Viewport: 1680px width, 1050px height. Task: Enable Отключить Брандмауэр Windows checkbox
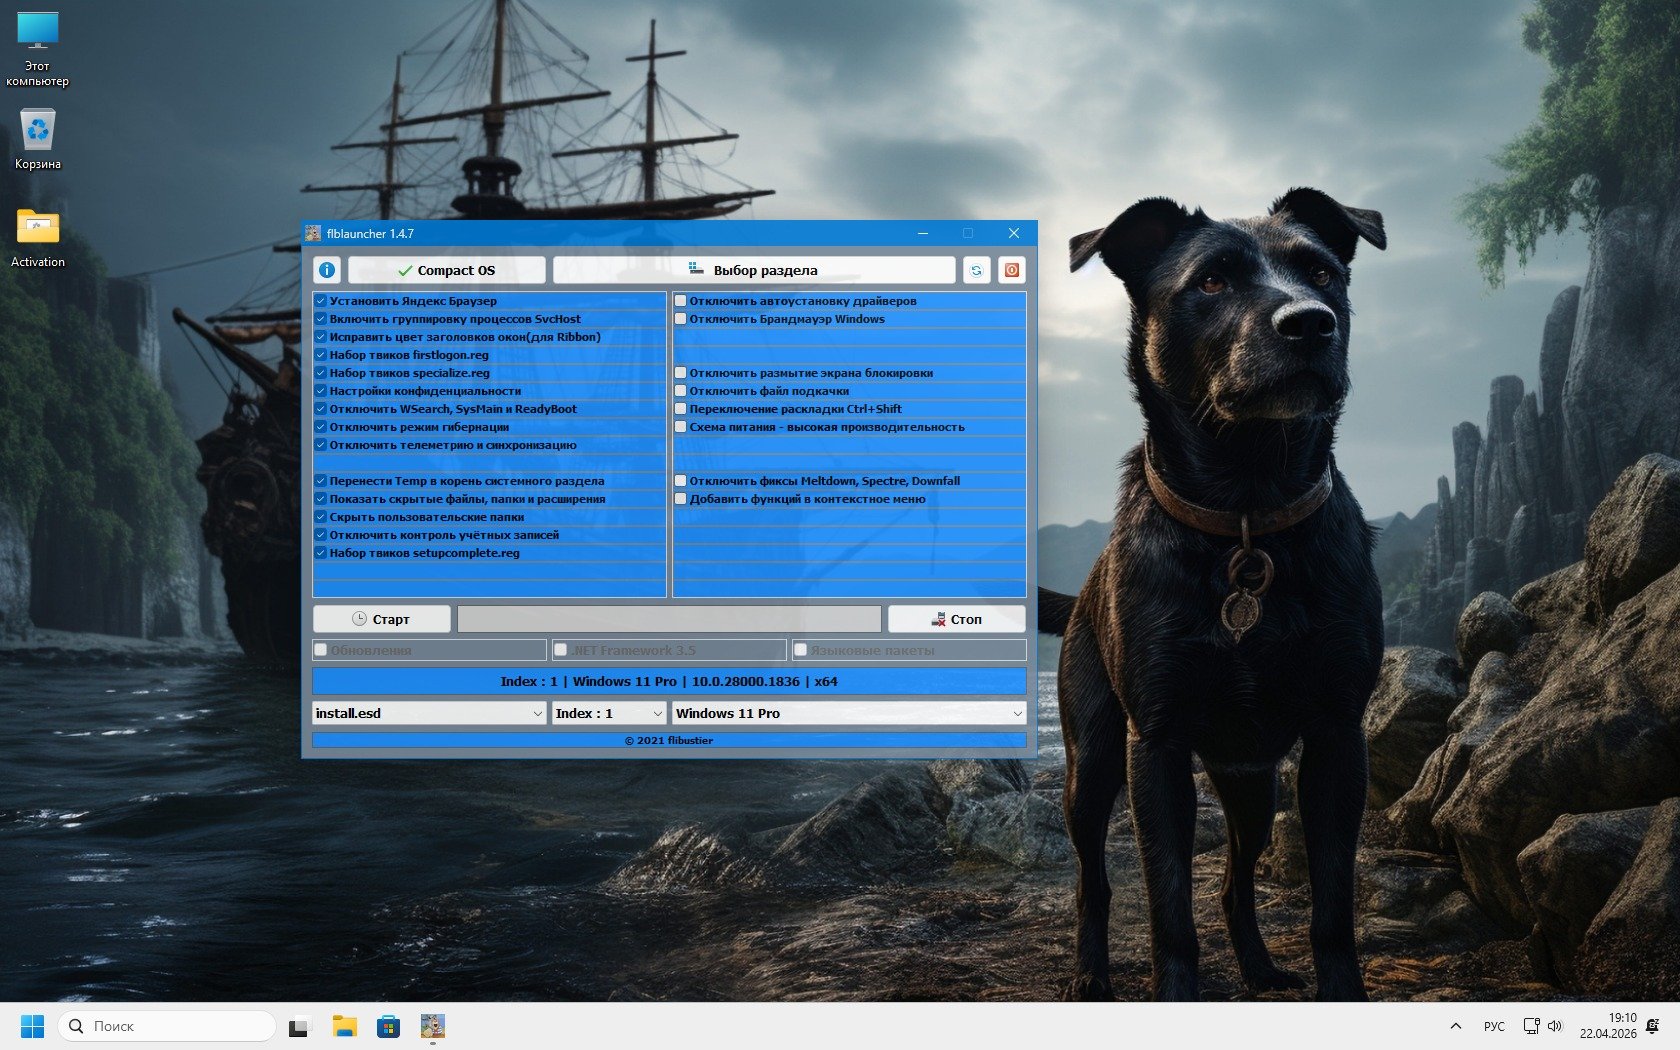pos(681,319)
